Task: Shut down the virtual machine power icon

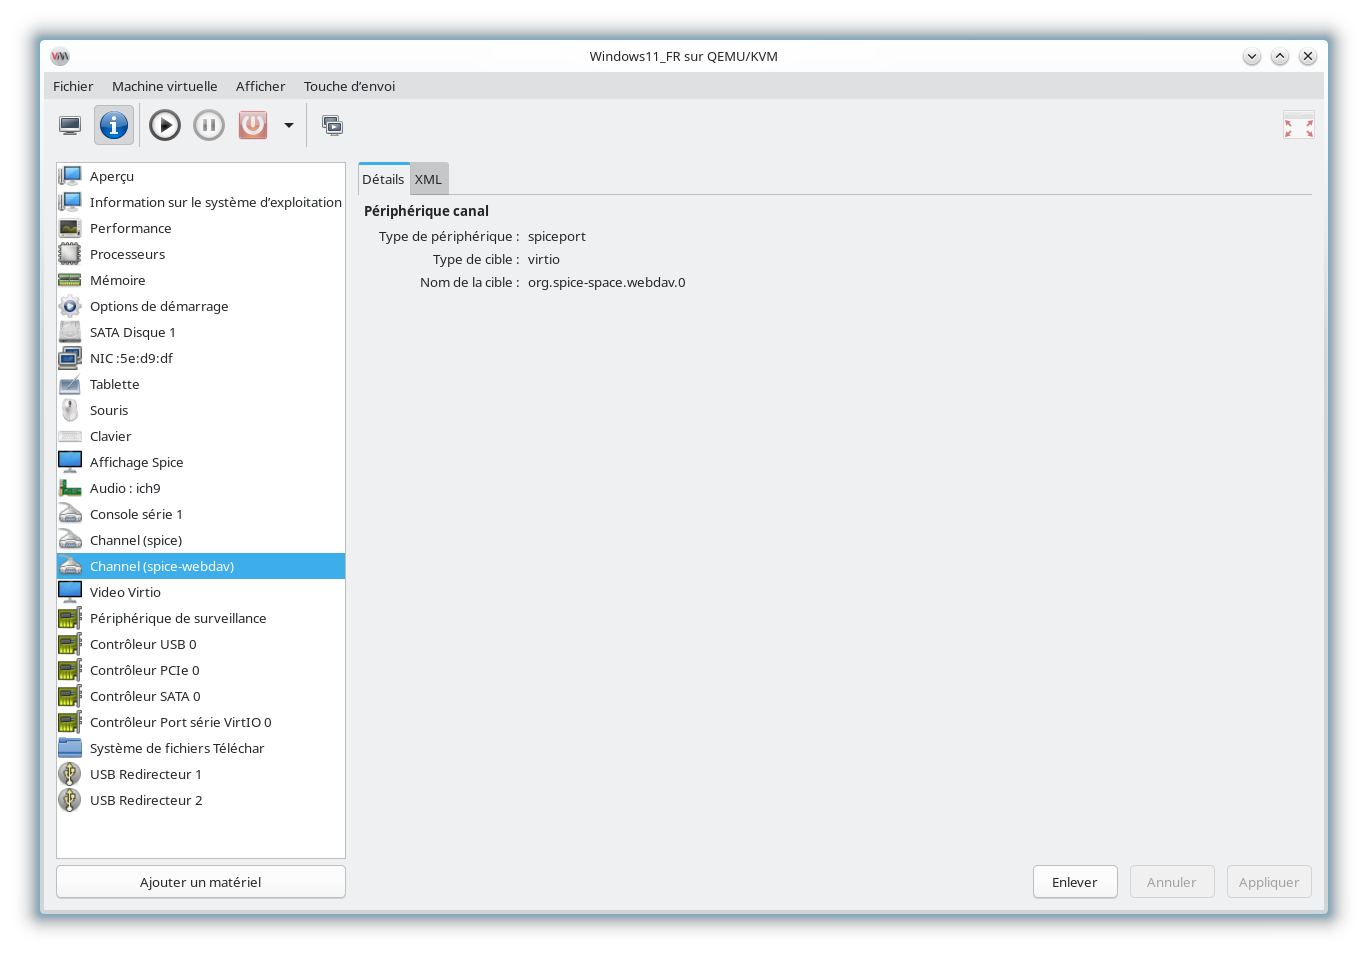Action: click(x=253, y=125)
